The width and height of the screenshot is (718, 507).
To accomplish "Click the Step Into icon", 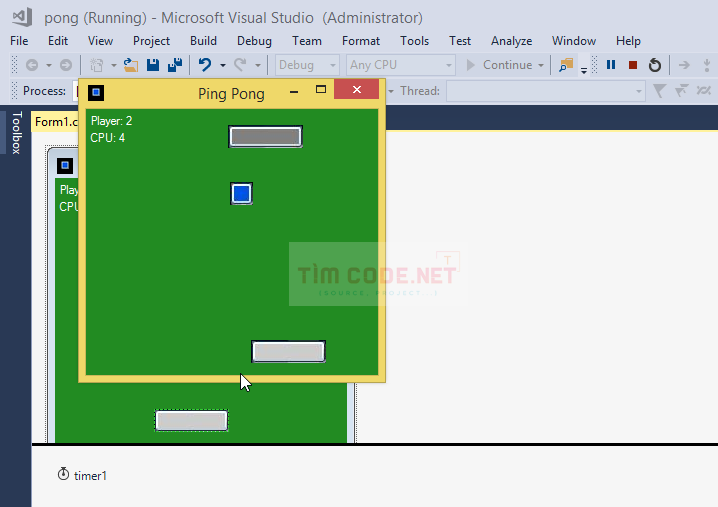I will click(707, 65).
